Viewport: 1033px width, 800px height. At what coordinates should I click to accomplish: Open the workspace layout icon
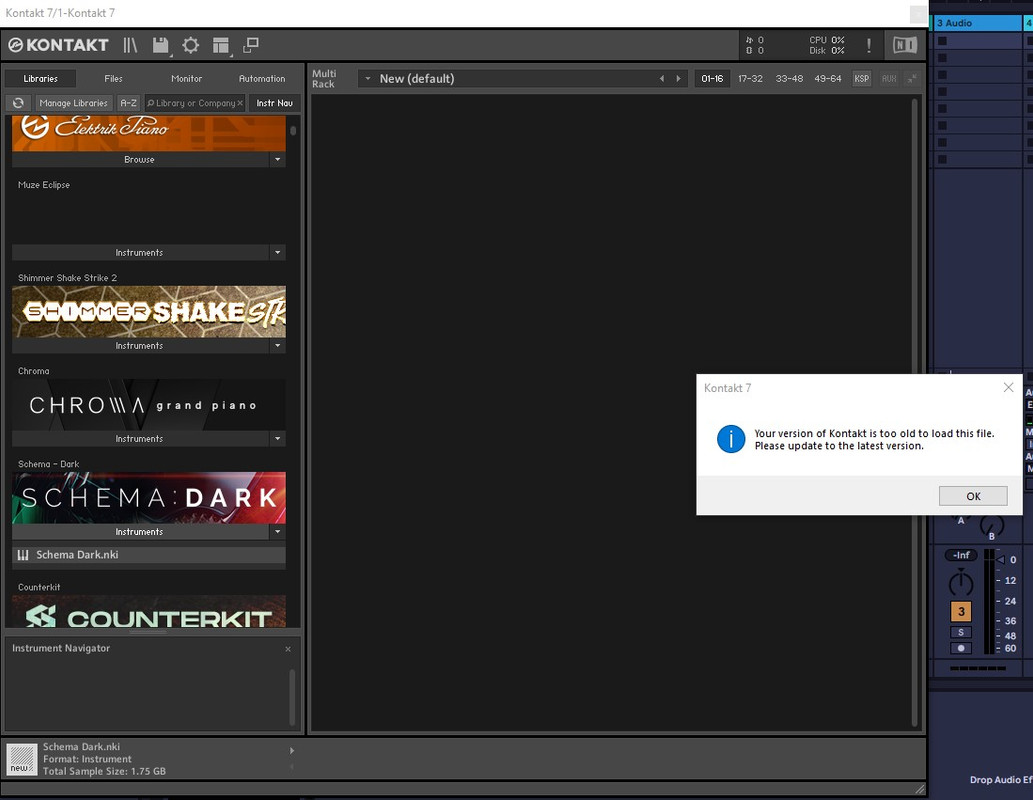click(221, 45)
